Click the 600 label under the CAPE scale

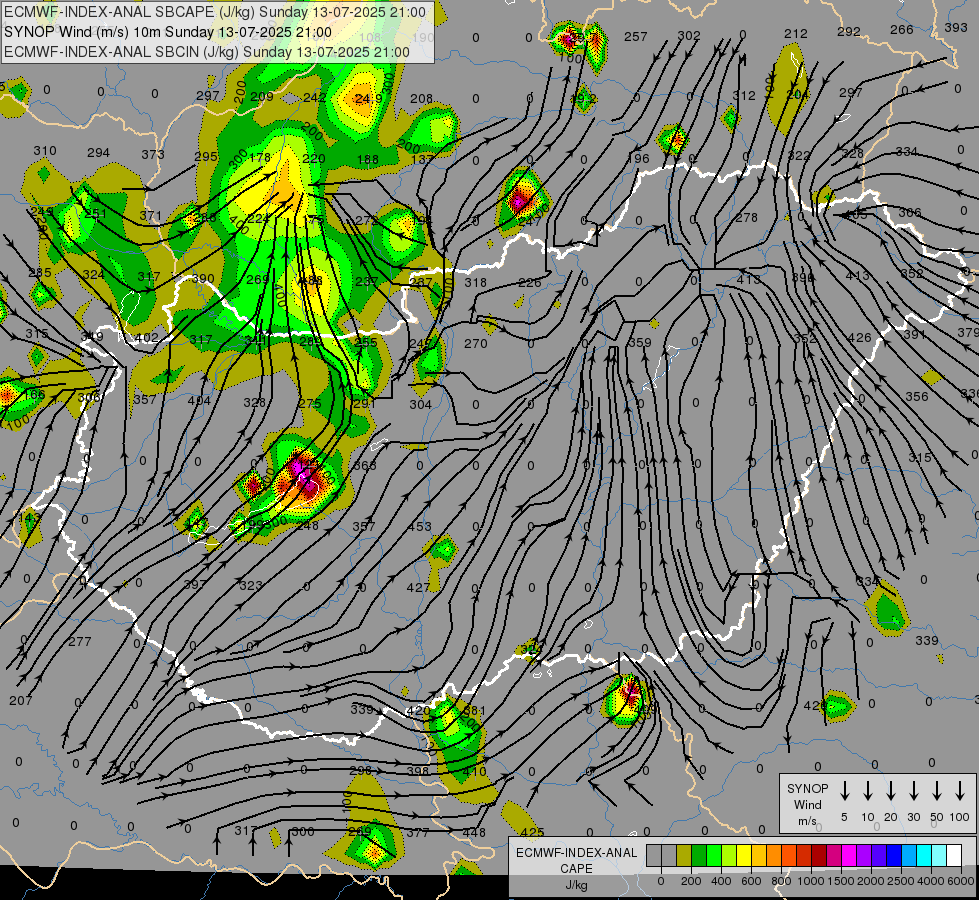pos(751,881)
